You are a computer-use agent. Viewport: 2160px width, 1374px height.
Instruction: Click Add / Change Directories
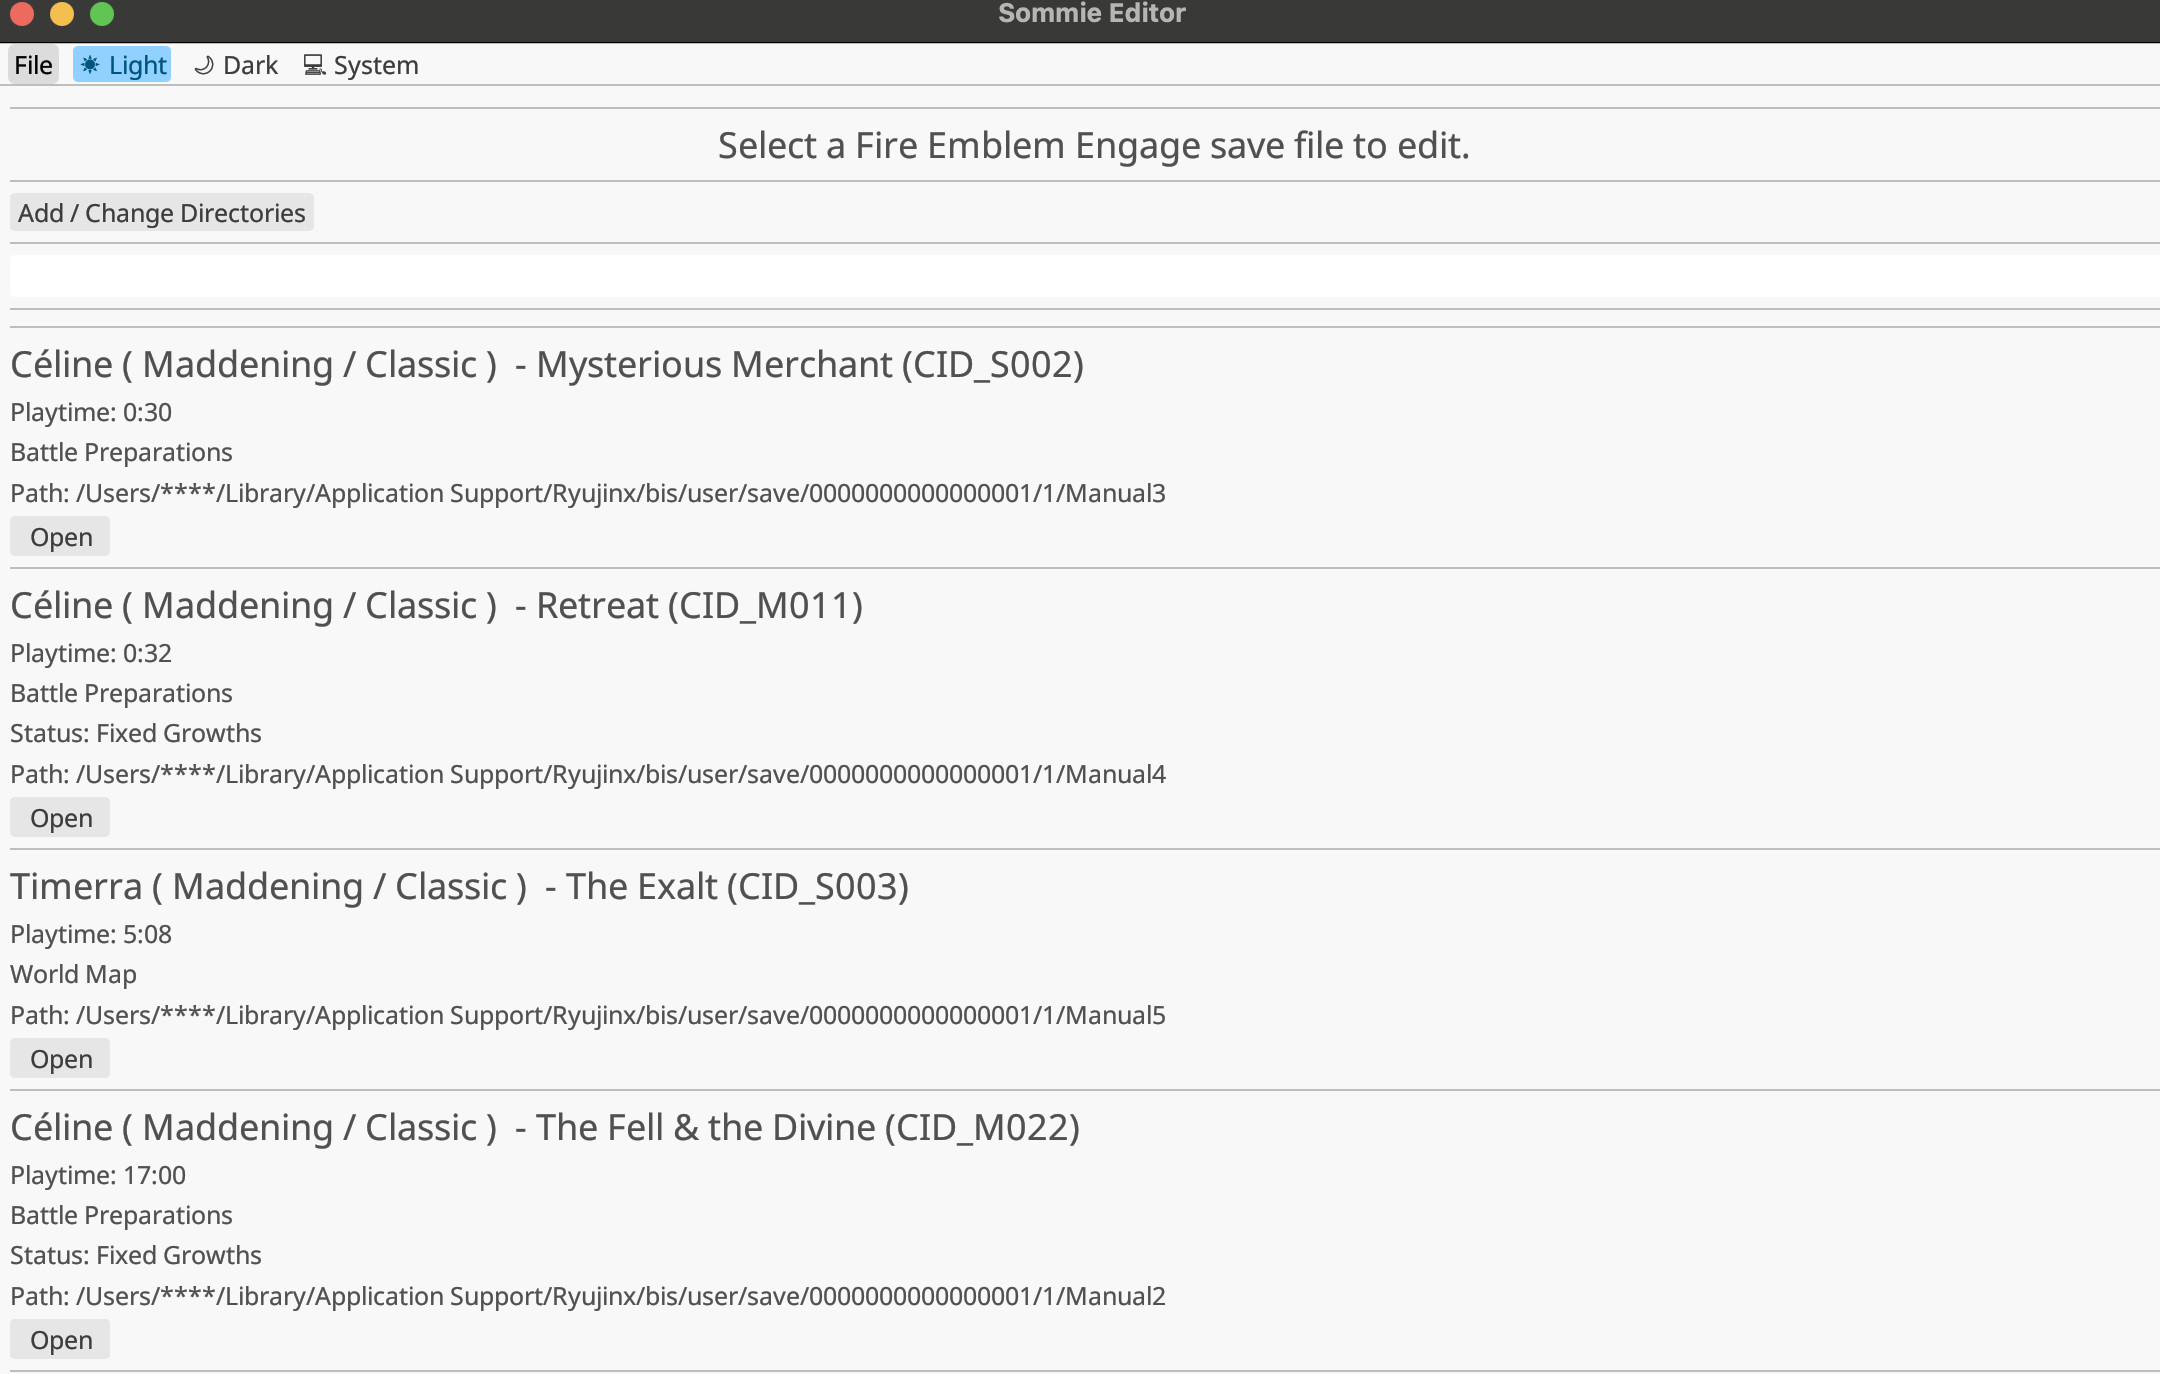pos(161,212)
